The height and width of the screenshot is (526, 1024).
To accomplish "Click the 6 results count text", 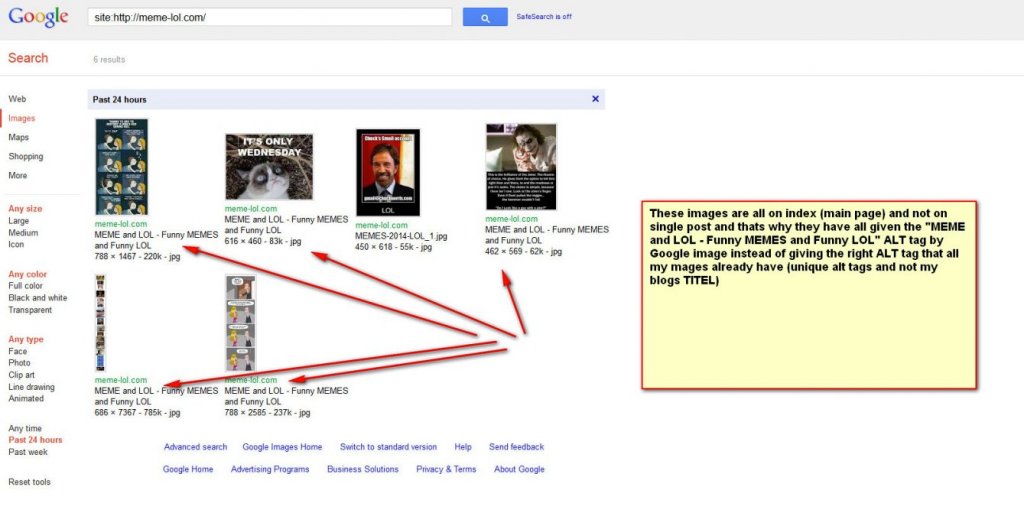I will tap(109, 59).
